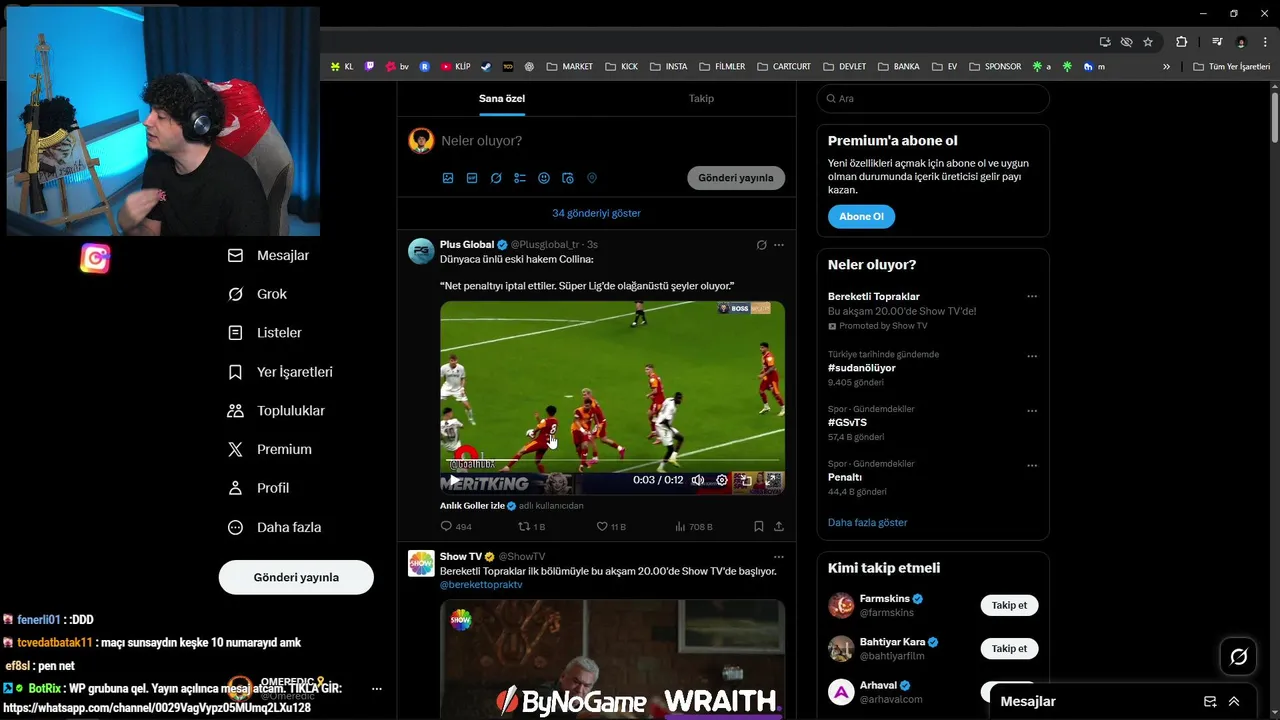The height and width of the screenshot is (720, 1280).
Task: View analytics of Plus Global post (708 B)
Action: coord(694,526)
